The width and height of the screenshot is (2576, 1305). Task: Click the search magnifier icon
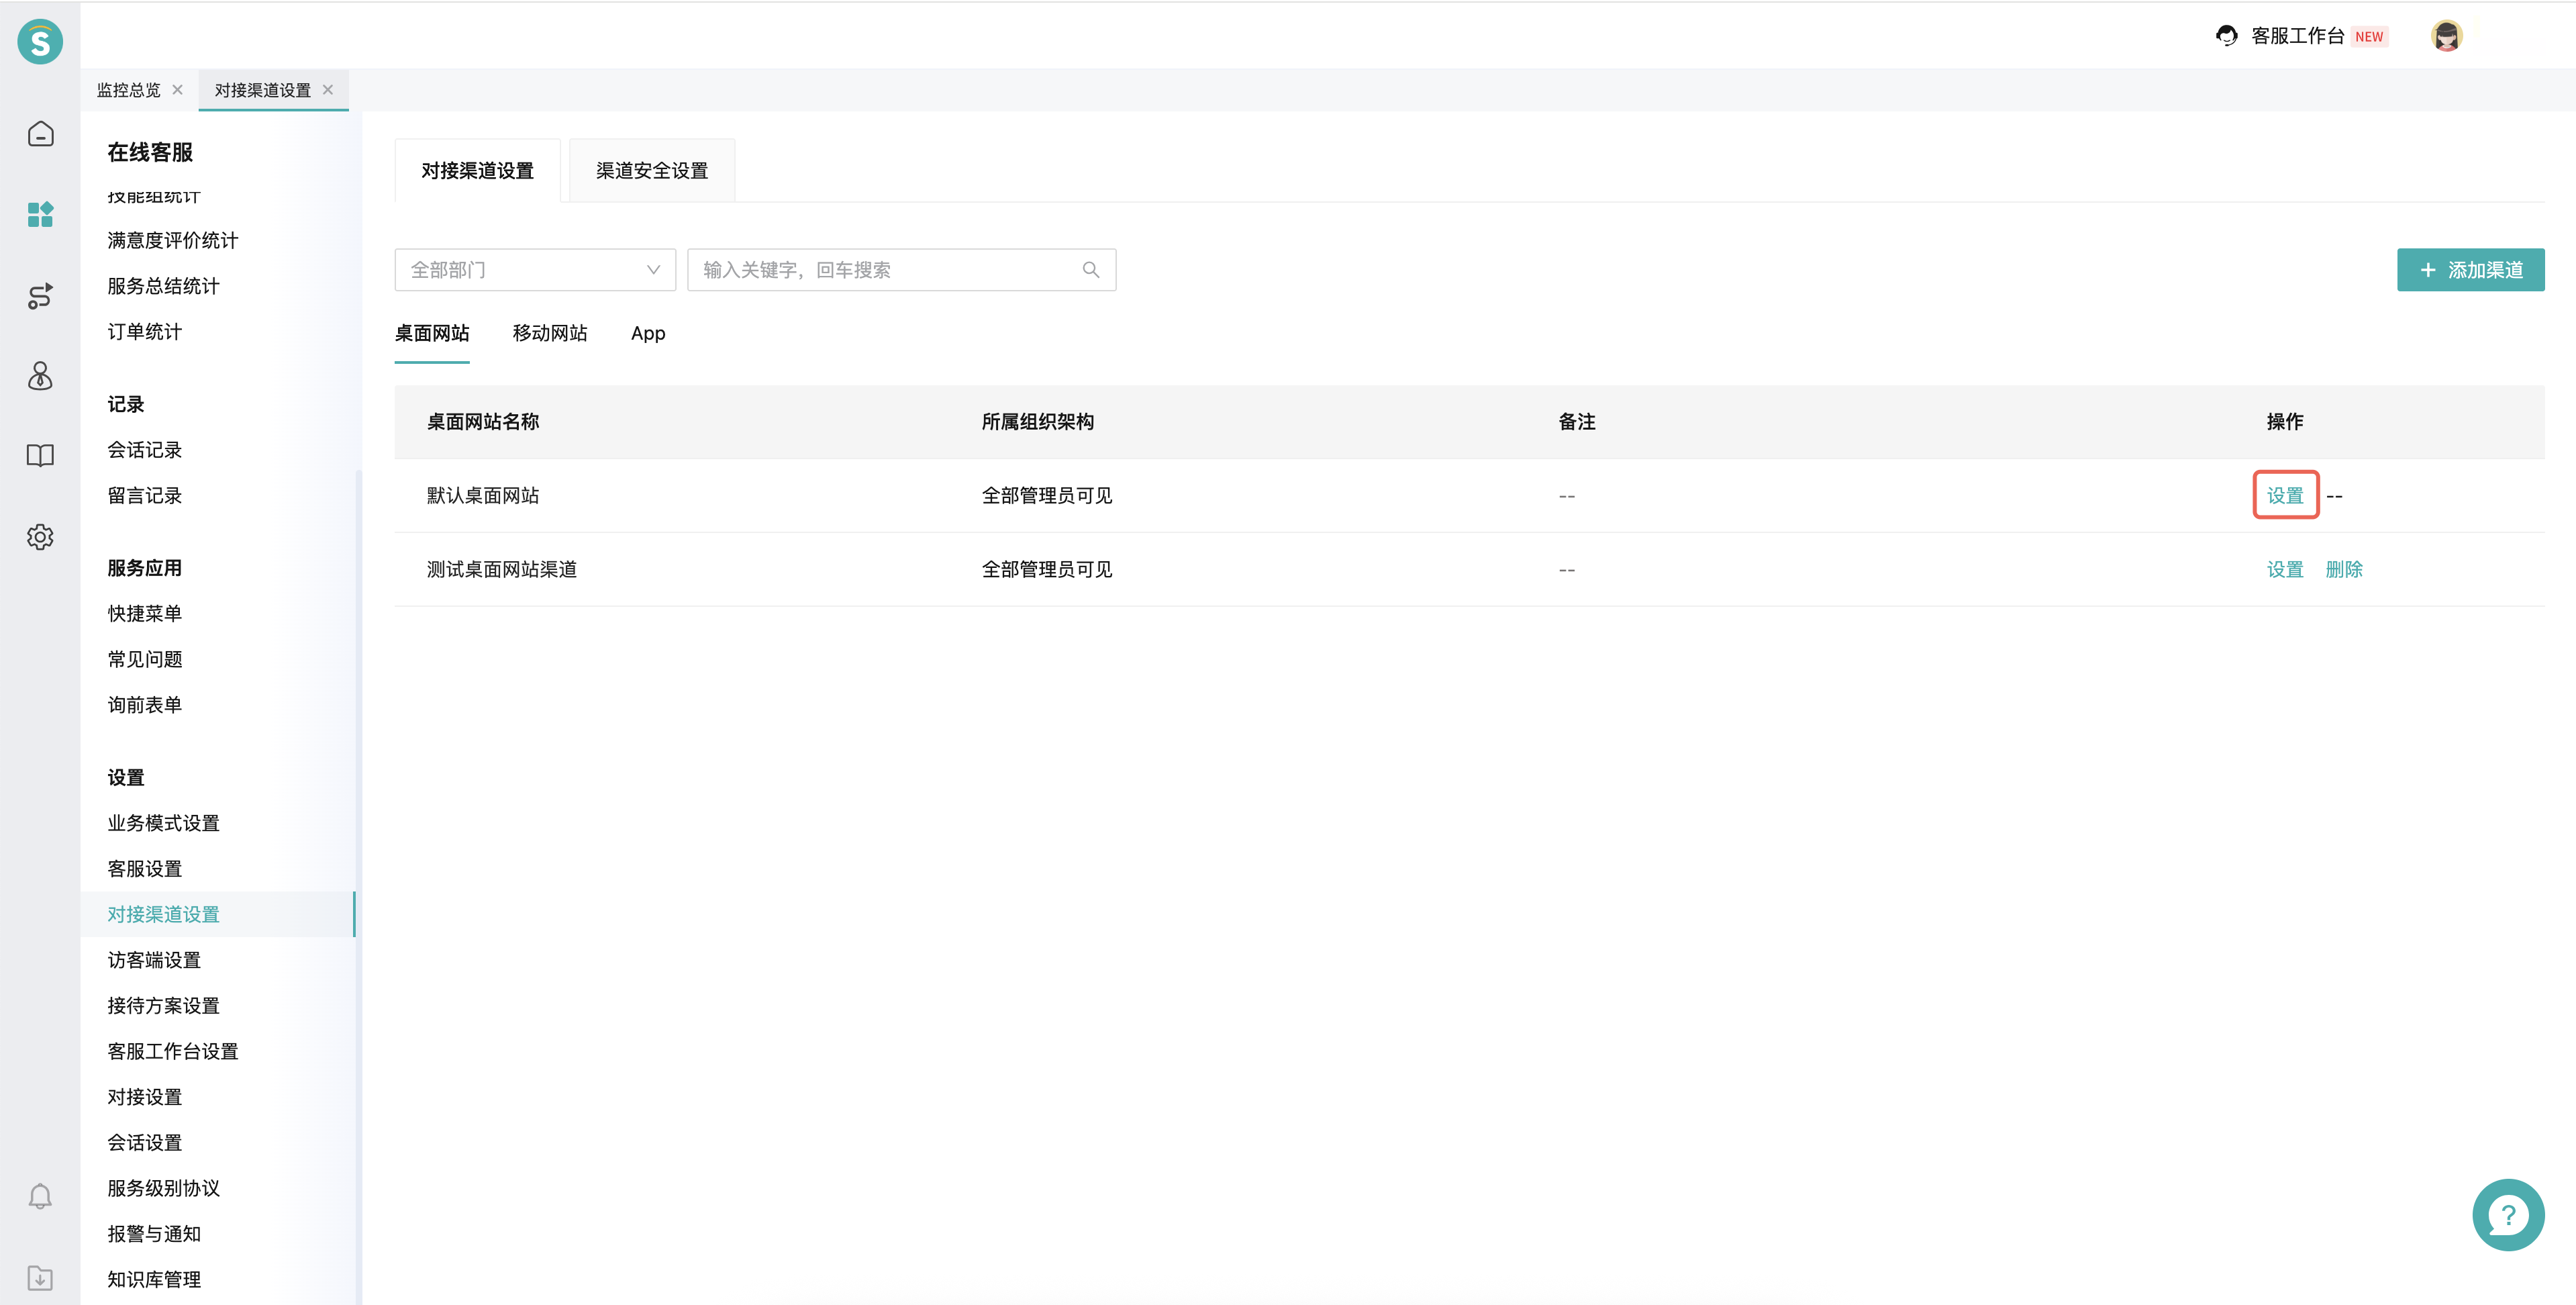click(x=1090, y=270)
